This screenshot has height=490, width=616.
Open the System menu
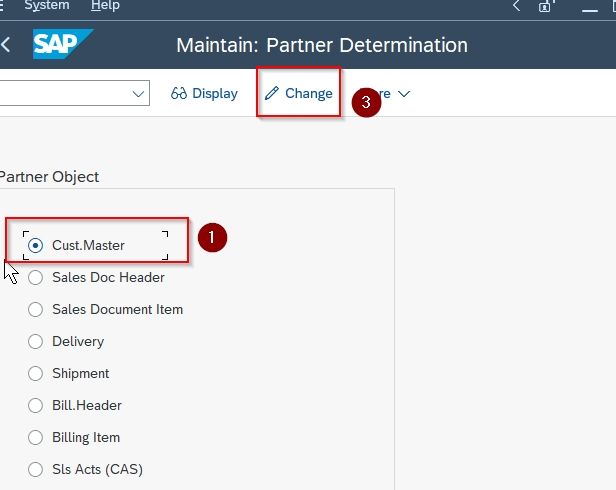[x=47, y=6]
